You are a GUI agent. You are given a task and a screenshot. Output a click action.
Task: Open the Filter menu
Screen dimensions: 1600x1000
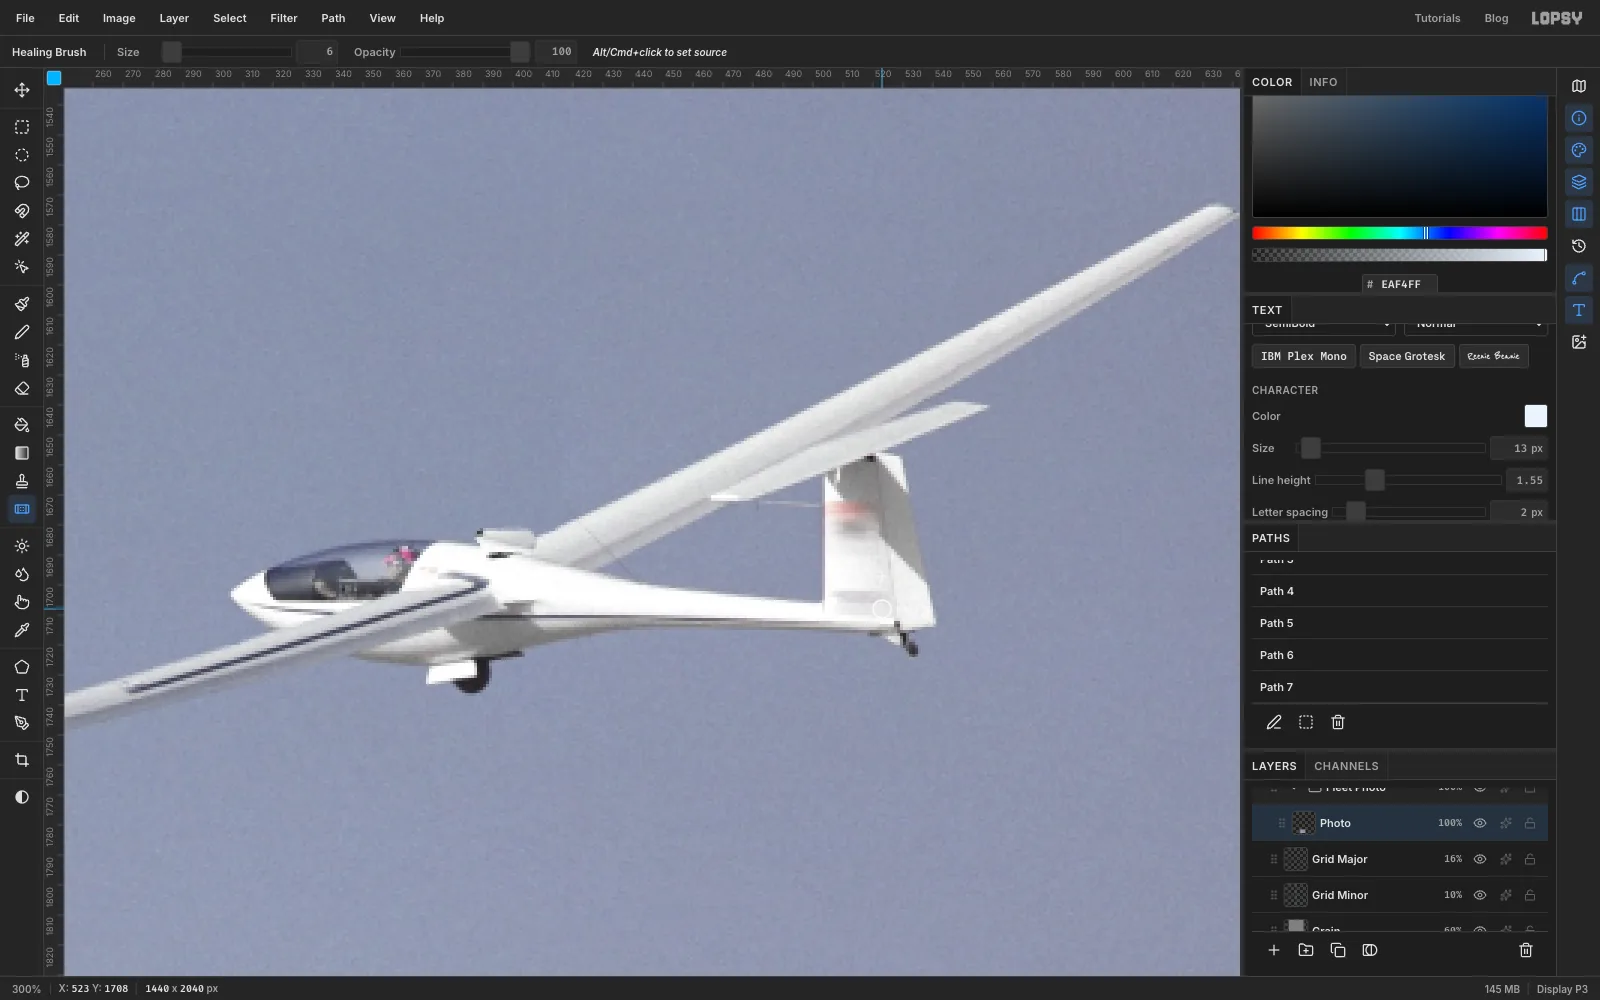tap(284, 18)
